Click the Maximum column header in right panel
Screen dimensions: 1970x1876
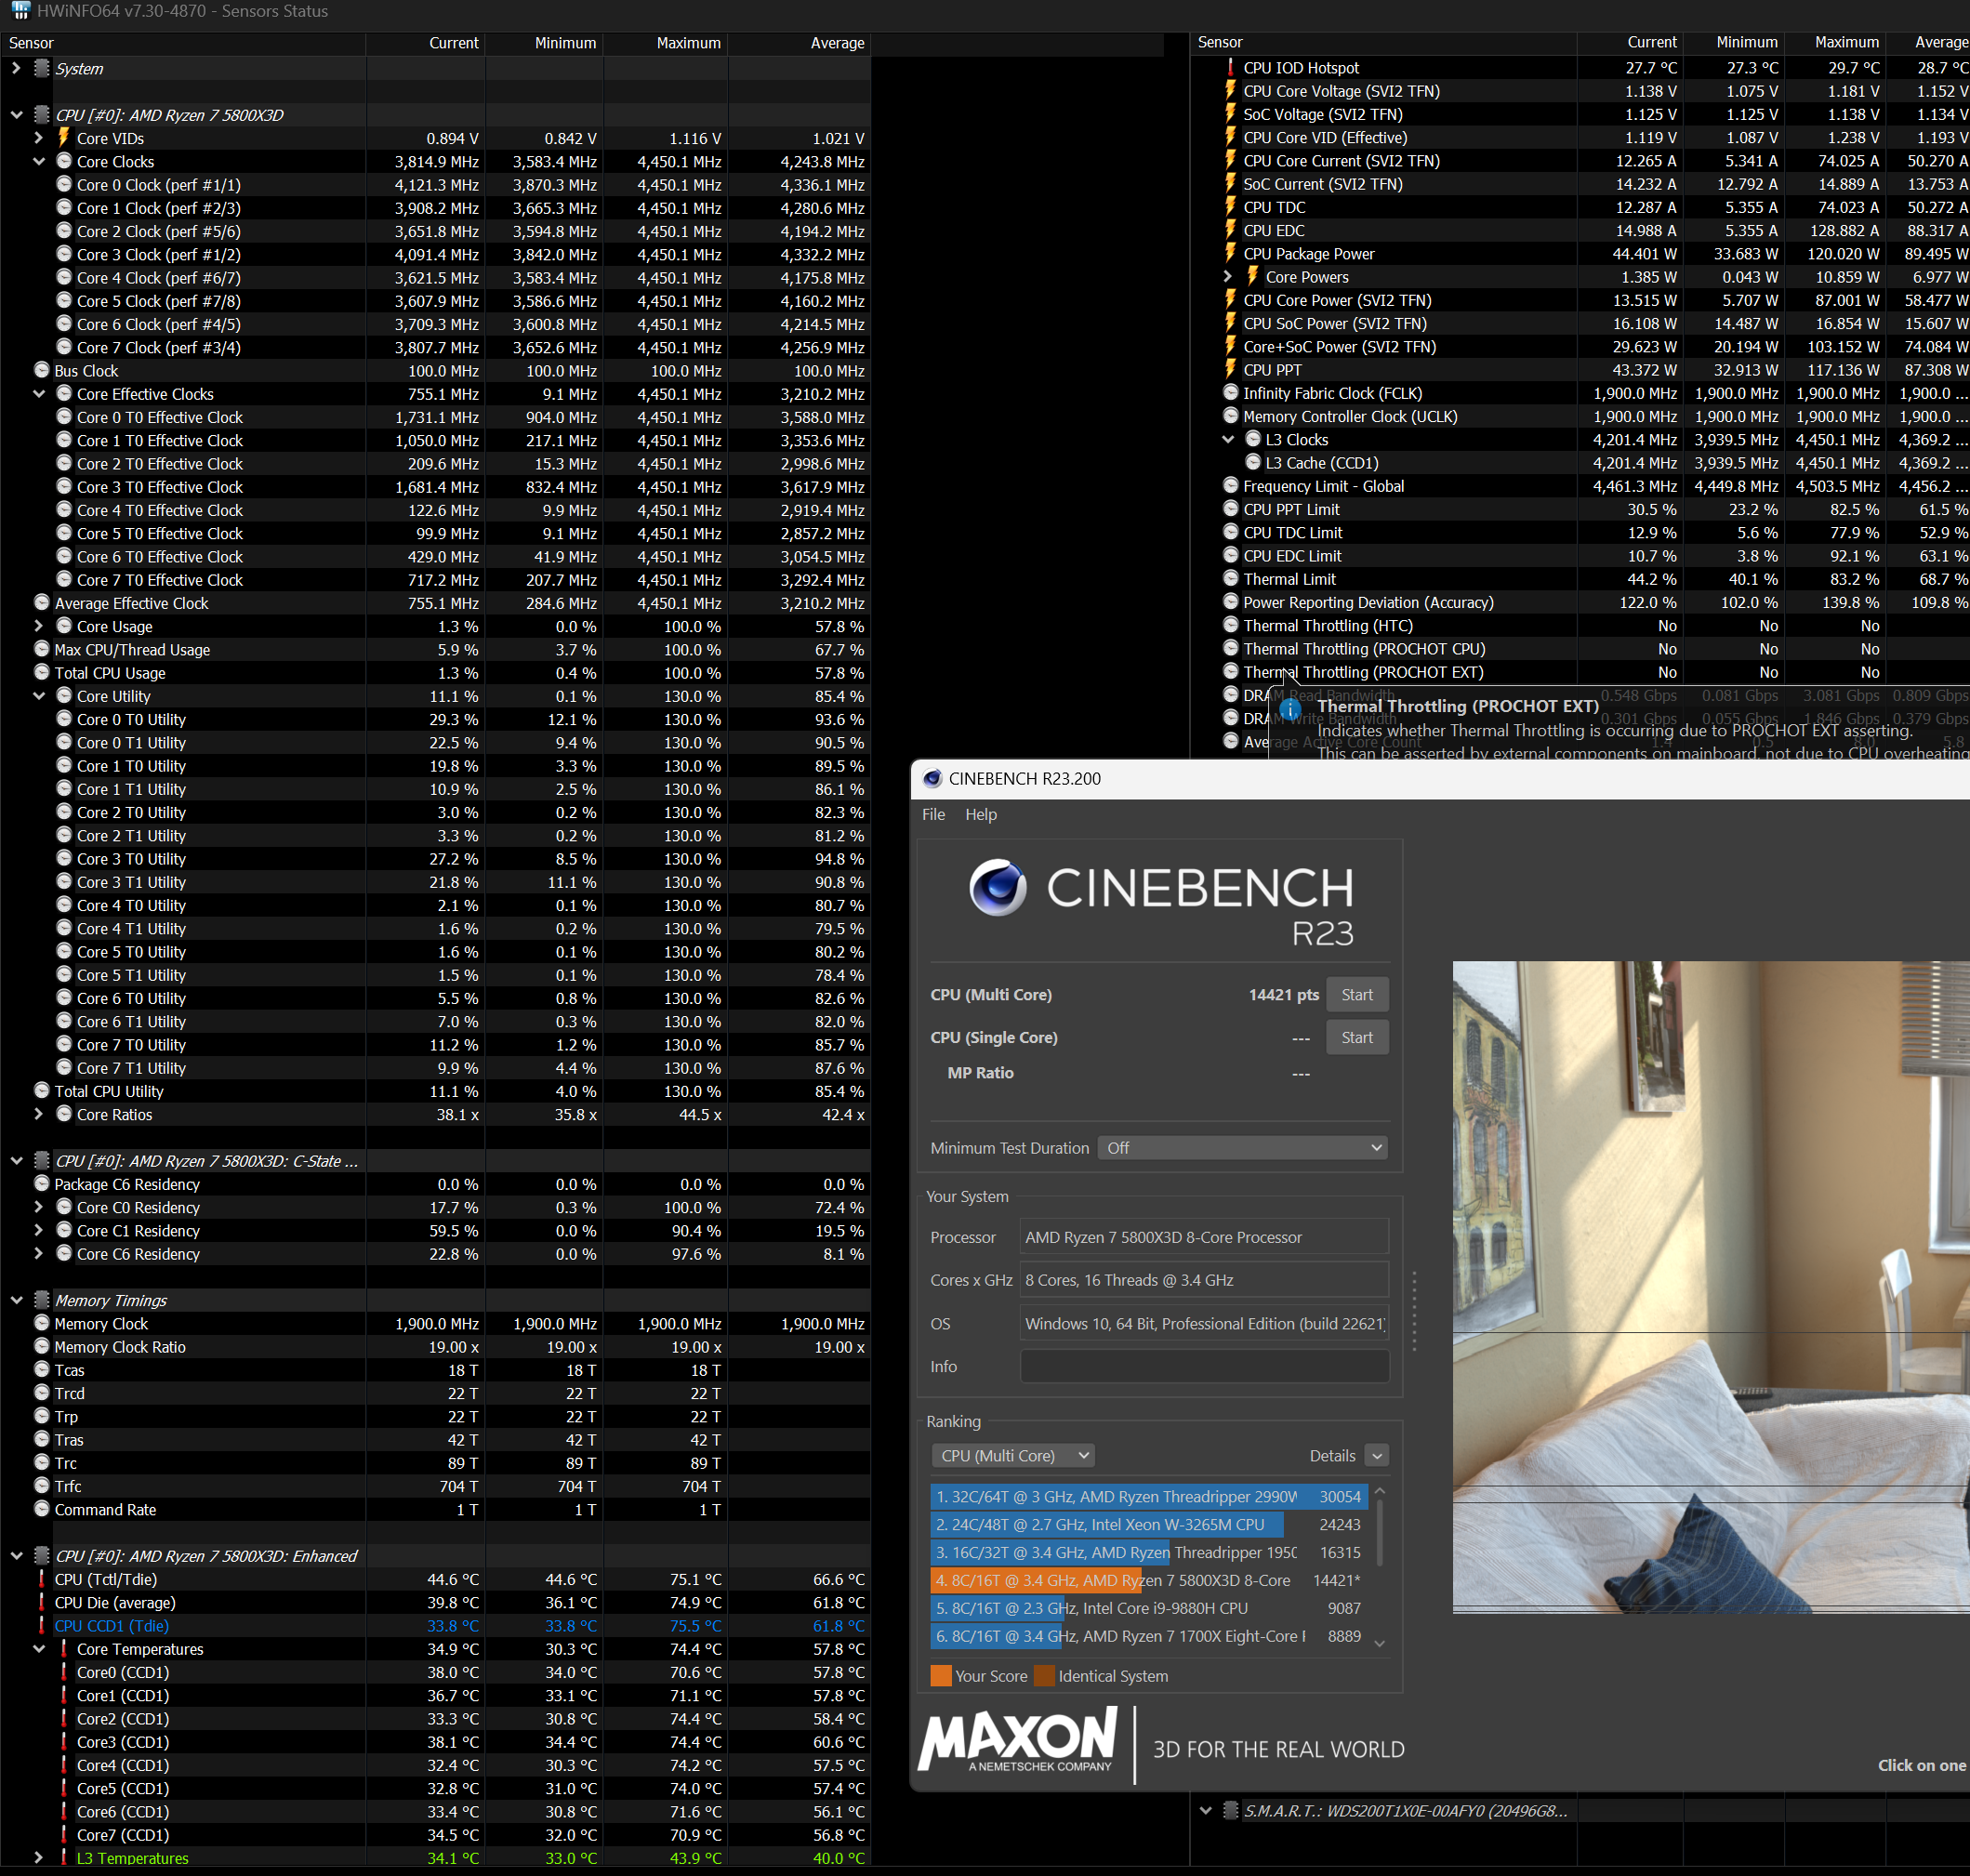(1835, 42)
